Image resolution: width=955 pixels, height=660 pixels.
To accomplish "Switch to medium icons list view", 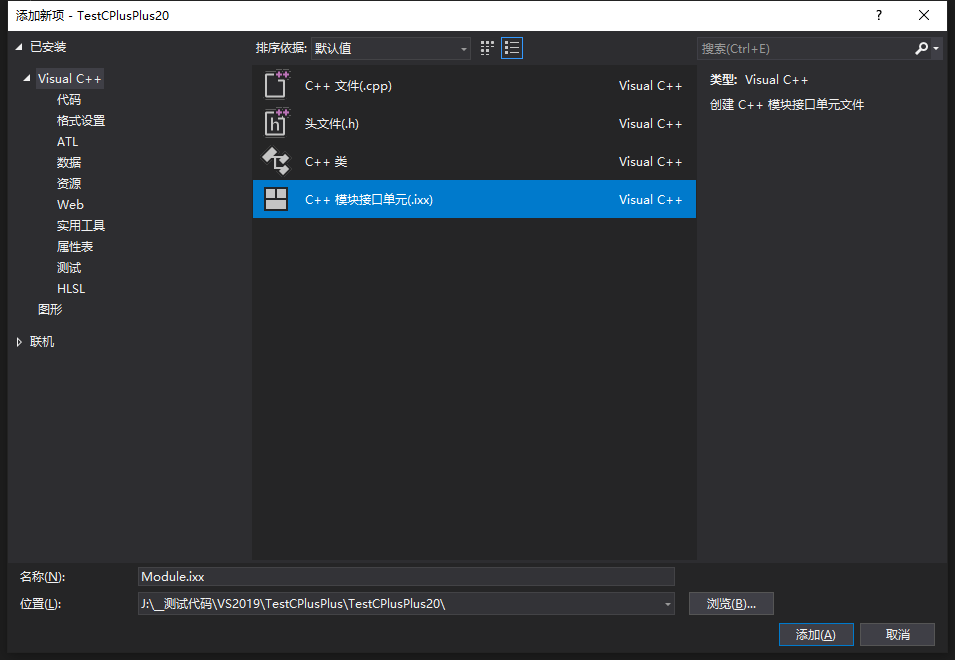I will [512, 48].
